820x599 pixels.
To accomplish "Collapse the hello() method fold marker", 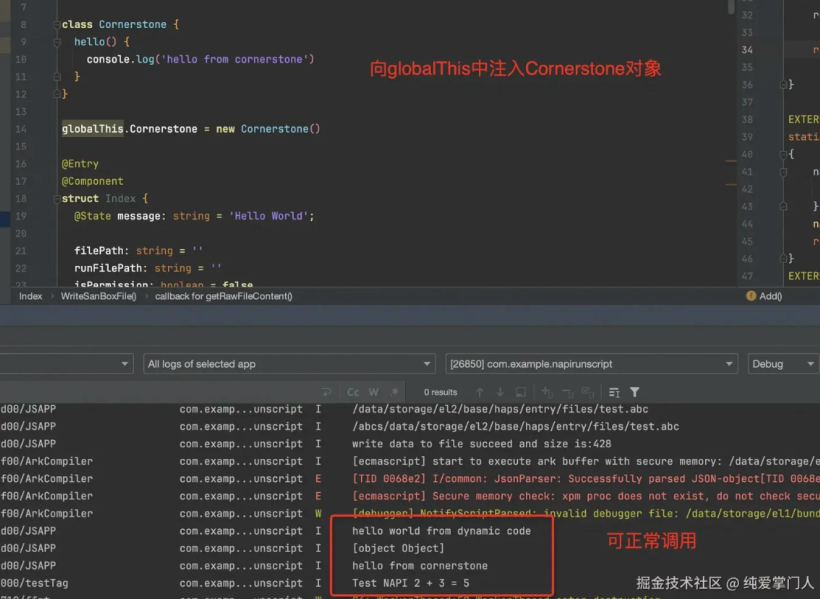I will (57, 42).
